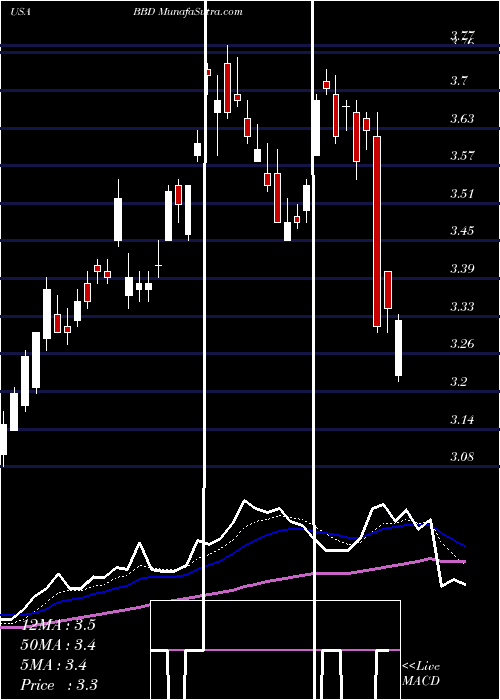Click the 3.2 price axis label
Image resolution: width=500 pixels, height=700 pixels.
pyautogui.click(x=458, y=382)
